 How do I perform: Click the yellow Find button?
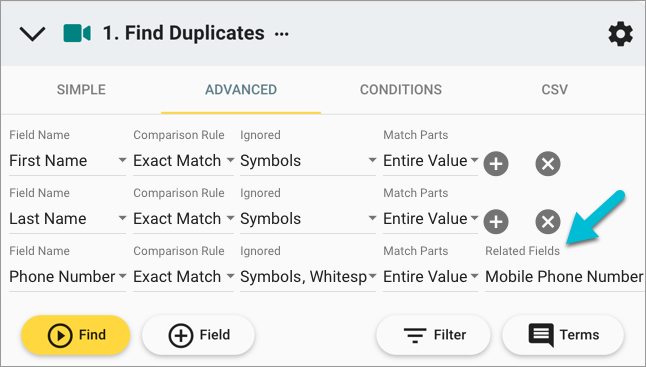click(76, 335)
